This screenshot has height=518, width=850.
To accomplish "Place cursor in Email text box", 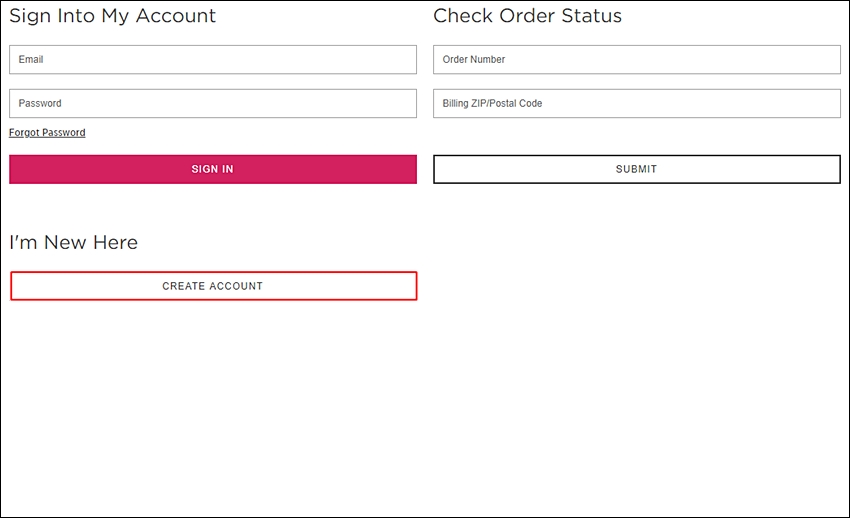I will (212, 60).
